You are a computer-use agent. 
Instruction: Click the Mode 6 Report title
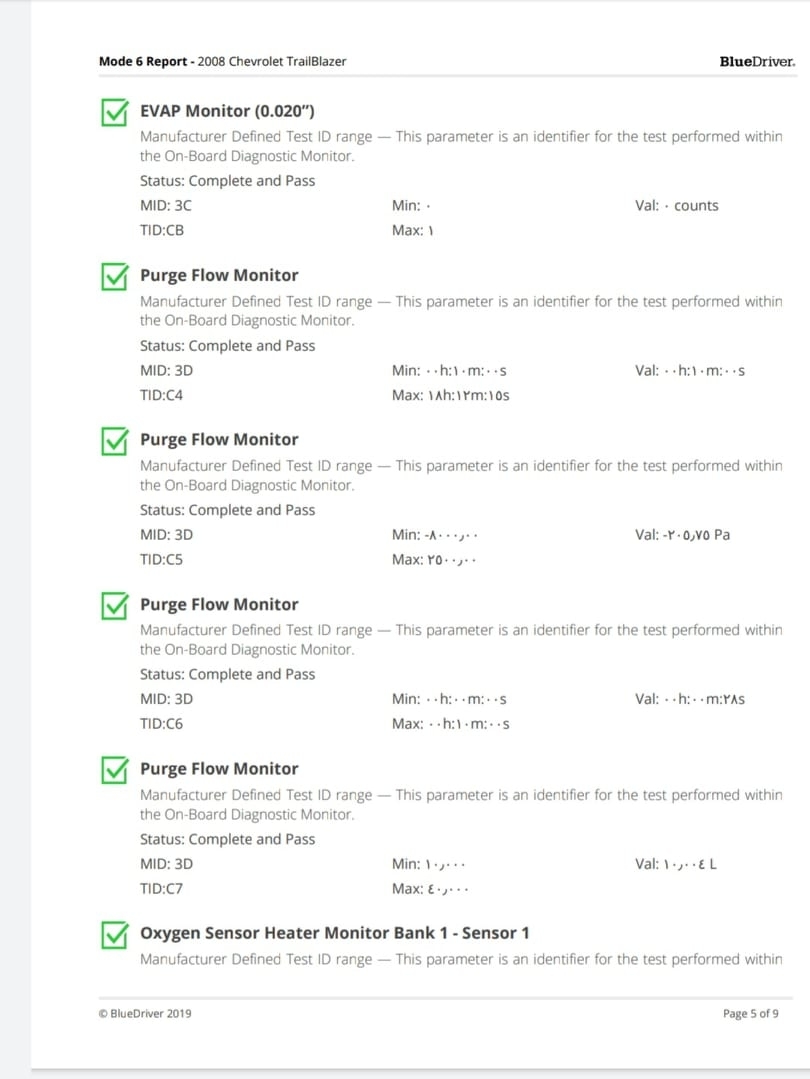coord(142,62)
